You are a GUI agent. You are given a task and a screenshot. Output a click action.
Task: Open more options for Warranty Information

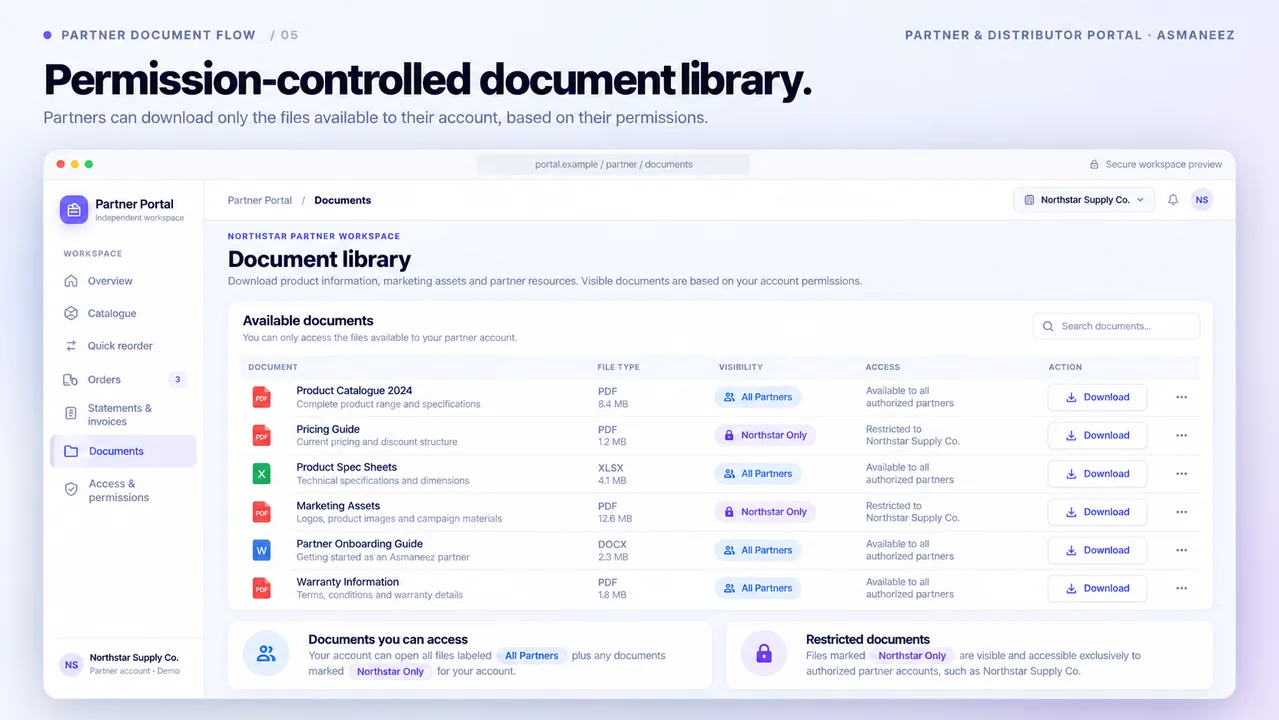pos(1182,588)
